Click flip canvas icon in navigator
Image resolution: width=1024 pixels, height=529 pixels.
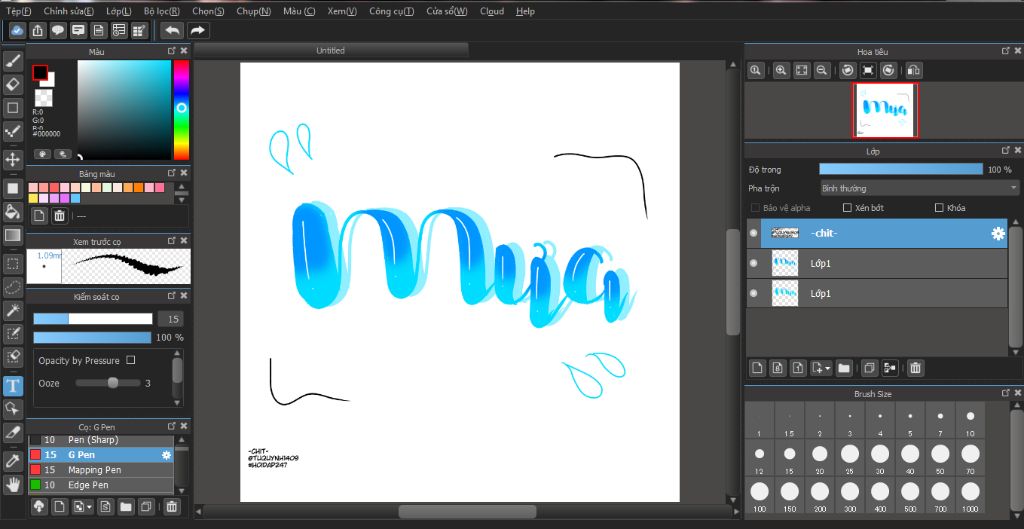(914, 71)
